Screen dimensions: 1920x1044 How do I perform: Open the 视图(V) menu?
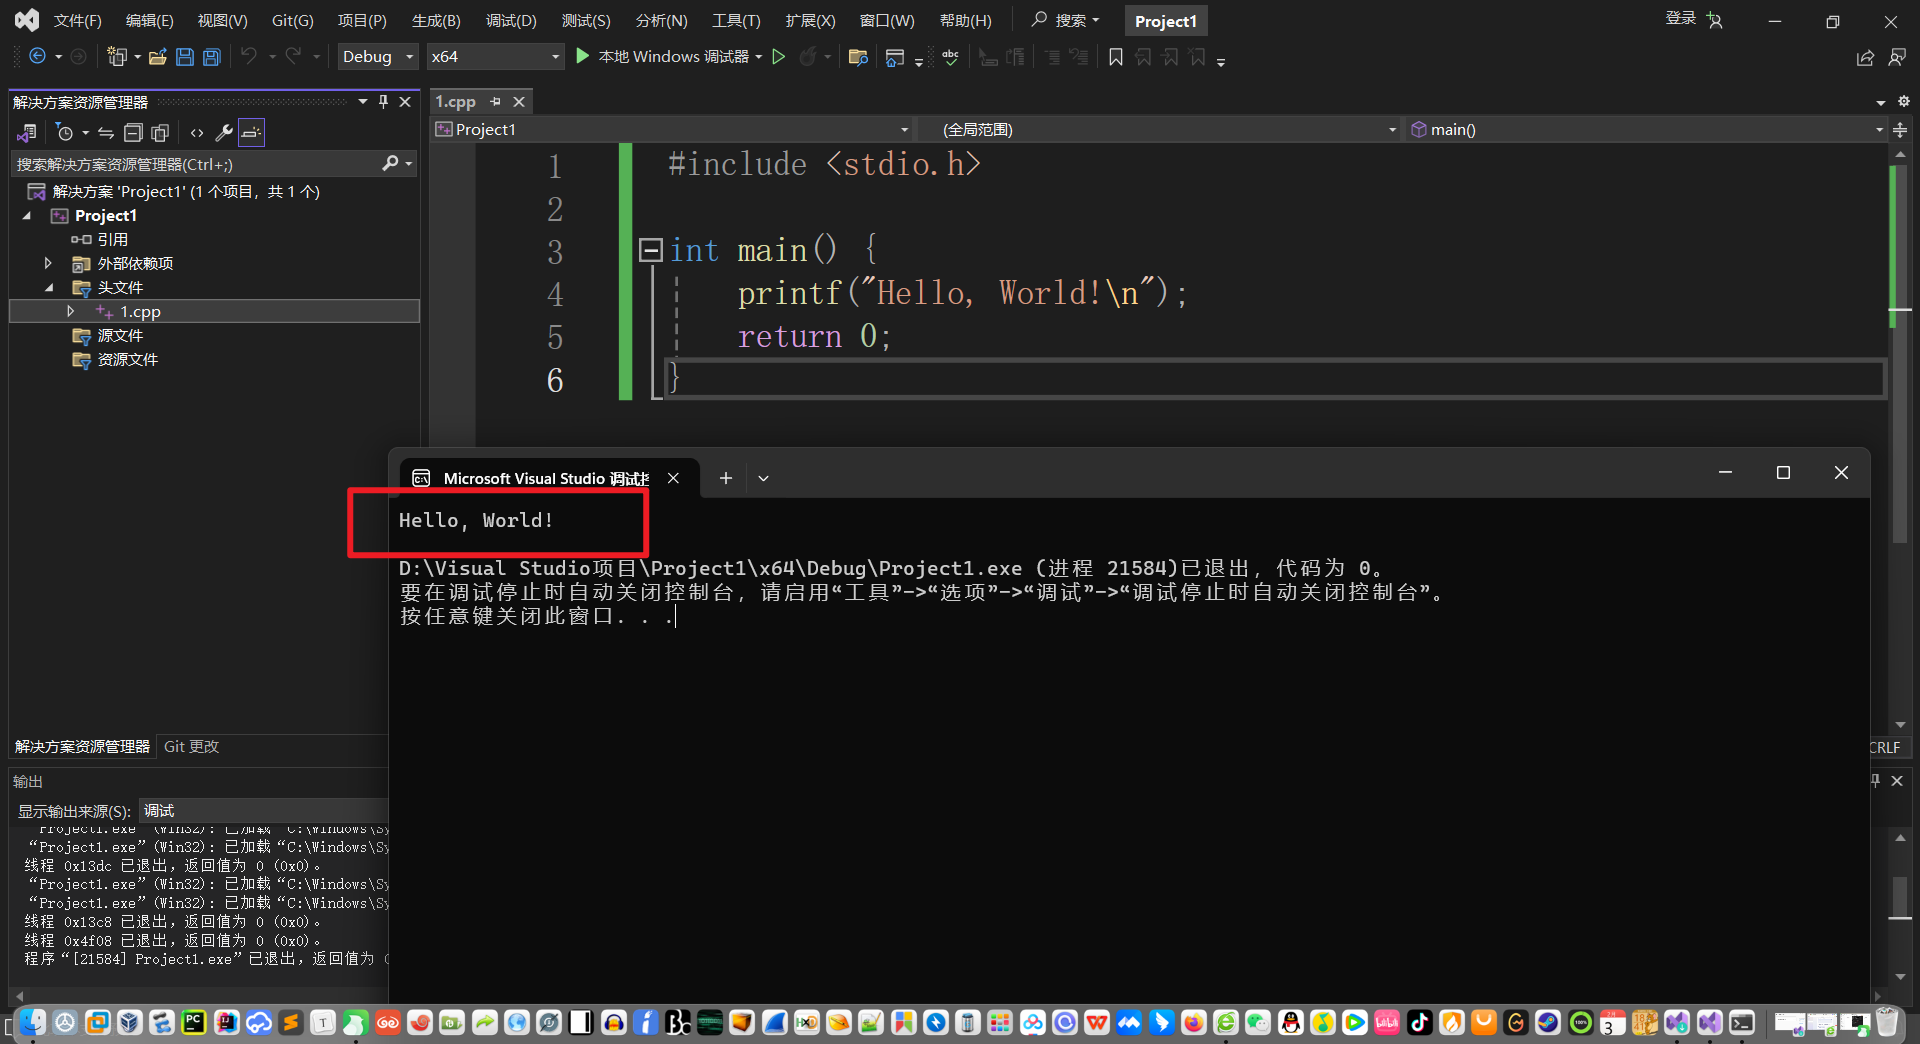point(222,21)
